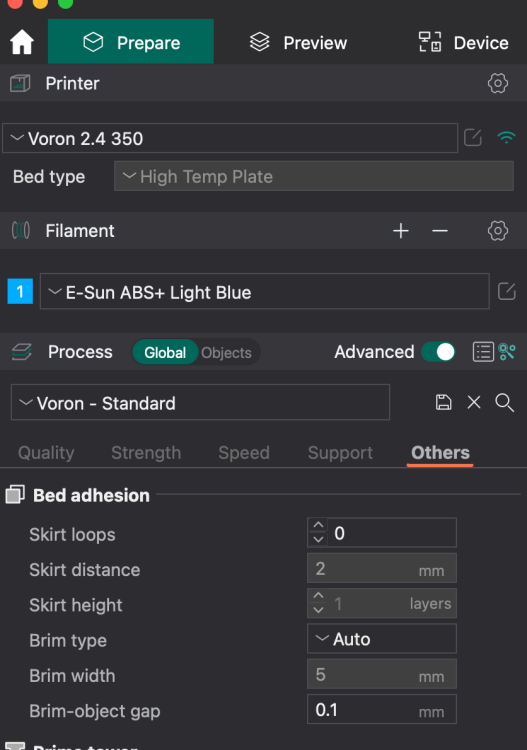Open filament settings gear icon

click(x=498, y=231)
